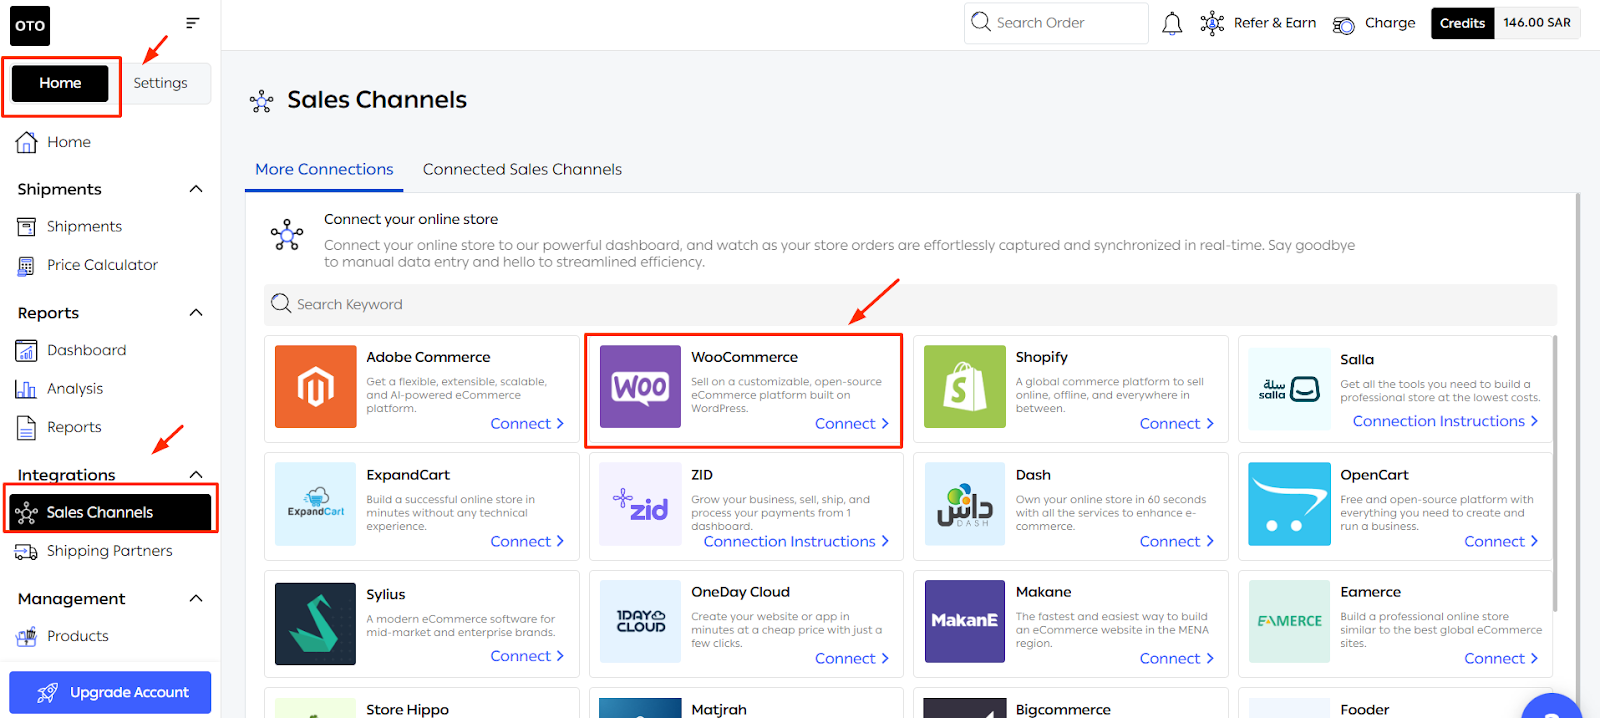Click the Eamerce logo
Screen dimensions: 1600x718
[x=1290, y=621]
